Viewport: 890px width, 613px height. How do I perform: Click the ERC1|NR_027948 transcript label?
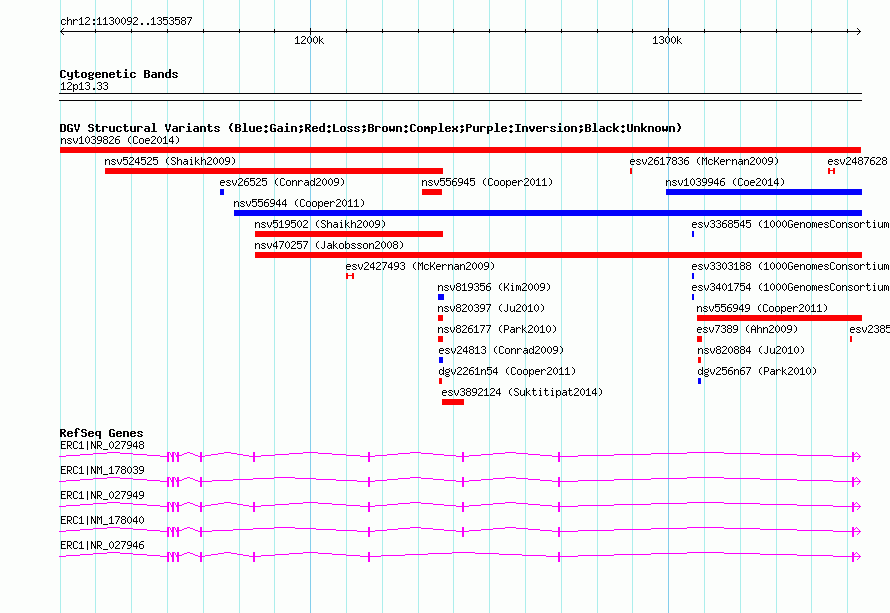coord(102,446)
